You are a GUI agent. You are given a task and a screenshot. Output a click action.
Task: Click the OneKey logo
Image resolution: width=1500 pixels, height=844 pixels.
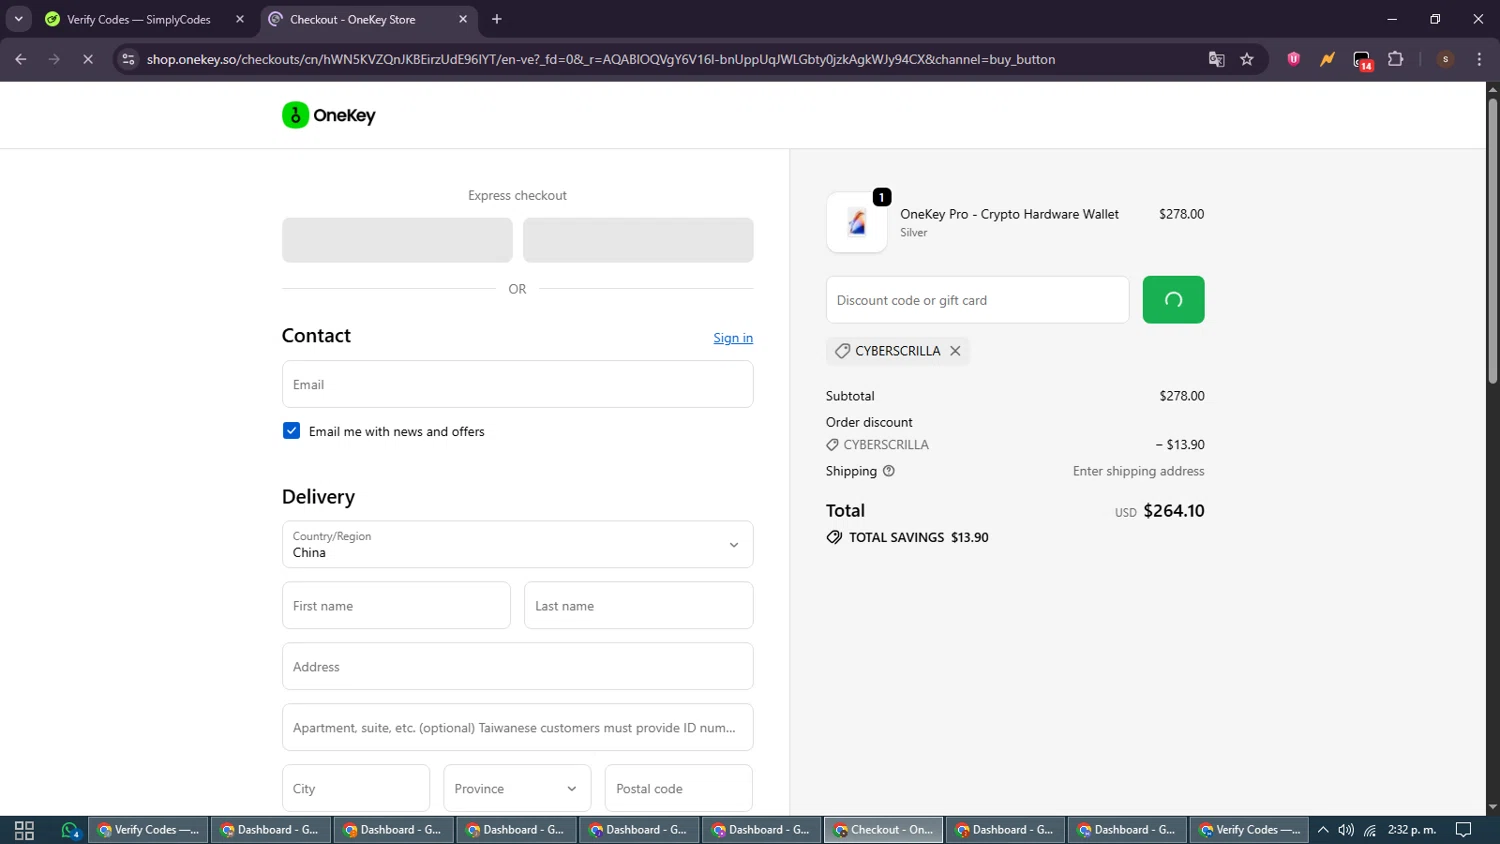[x=329, y=115]
